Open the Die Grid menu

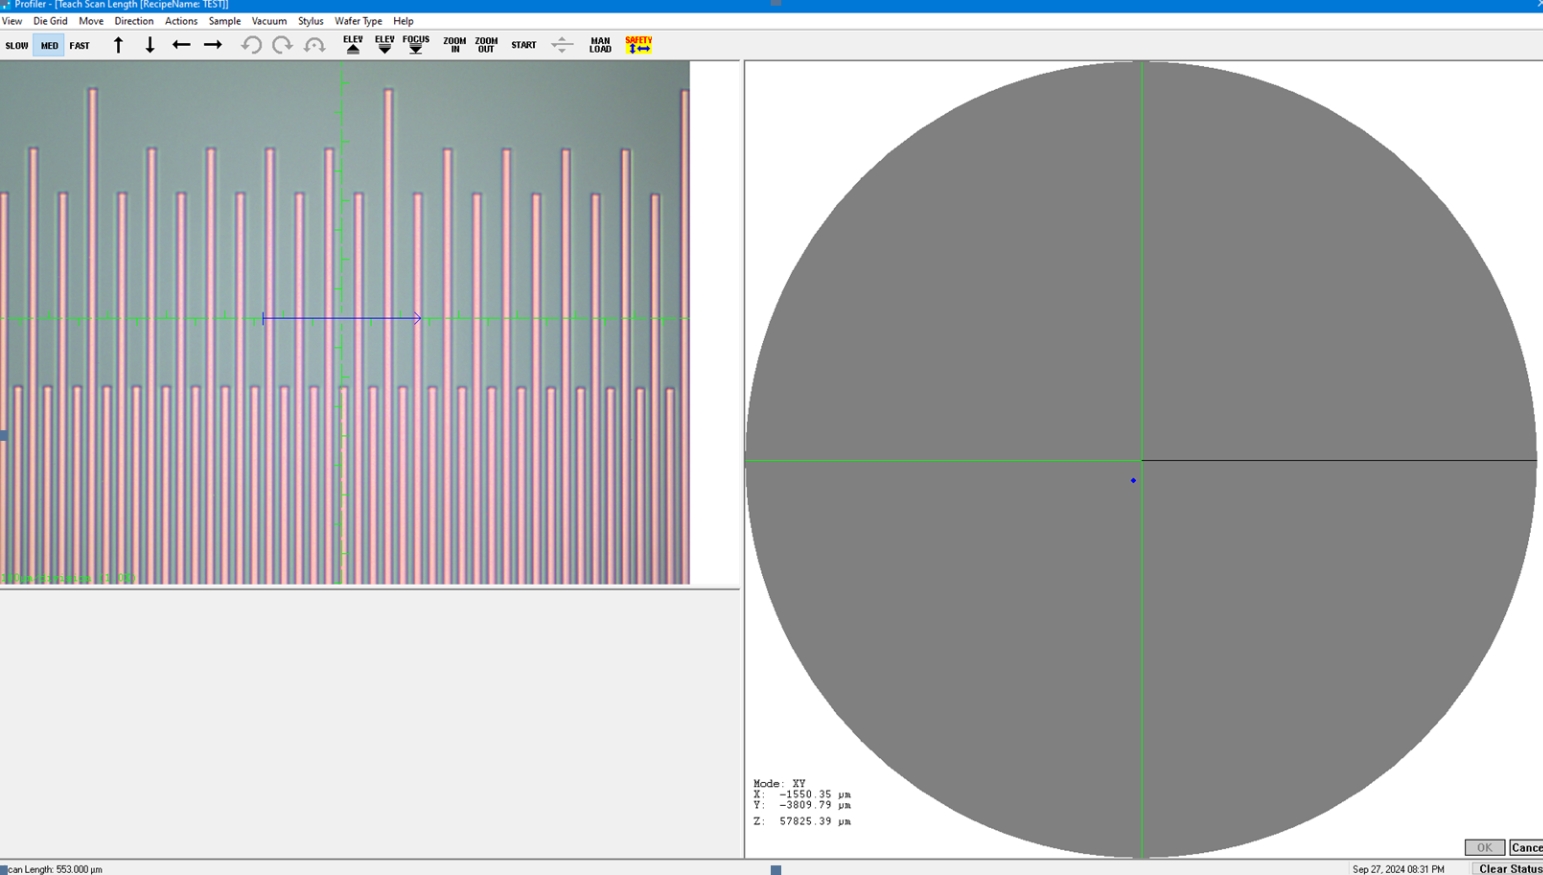[50, 21]
